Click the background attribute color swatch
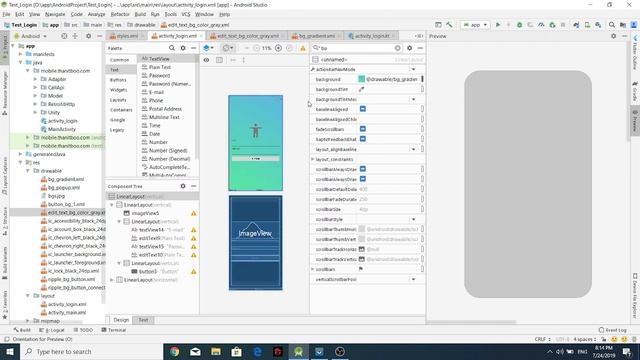 click(x=362, y=79)
